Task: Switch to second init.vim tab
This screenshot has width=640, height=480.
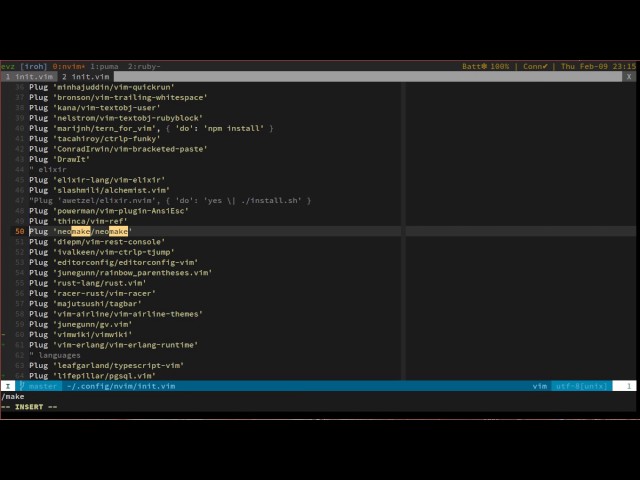Action: [86, 77]
